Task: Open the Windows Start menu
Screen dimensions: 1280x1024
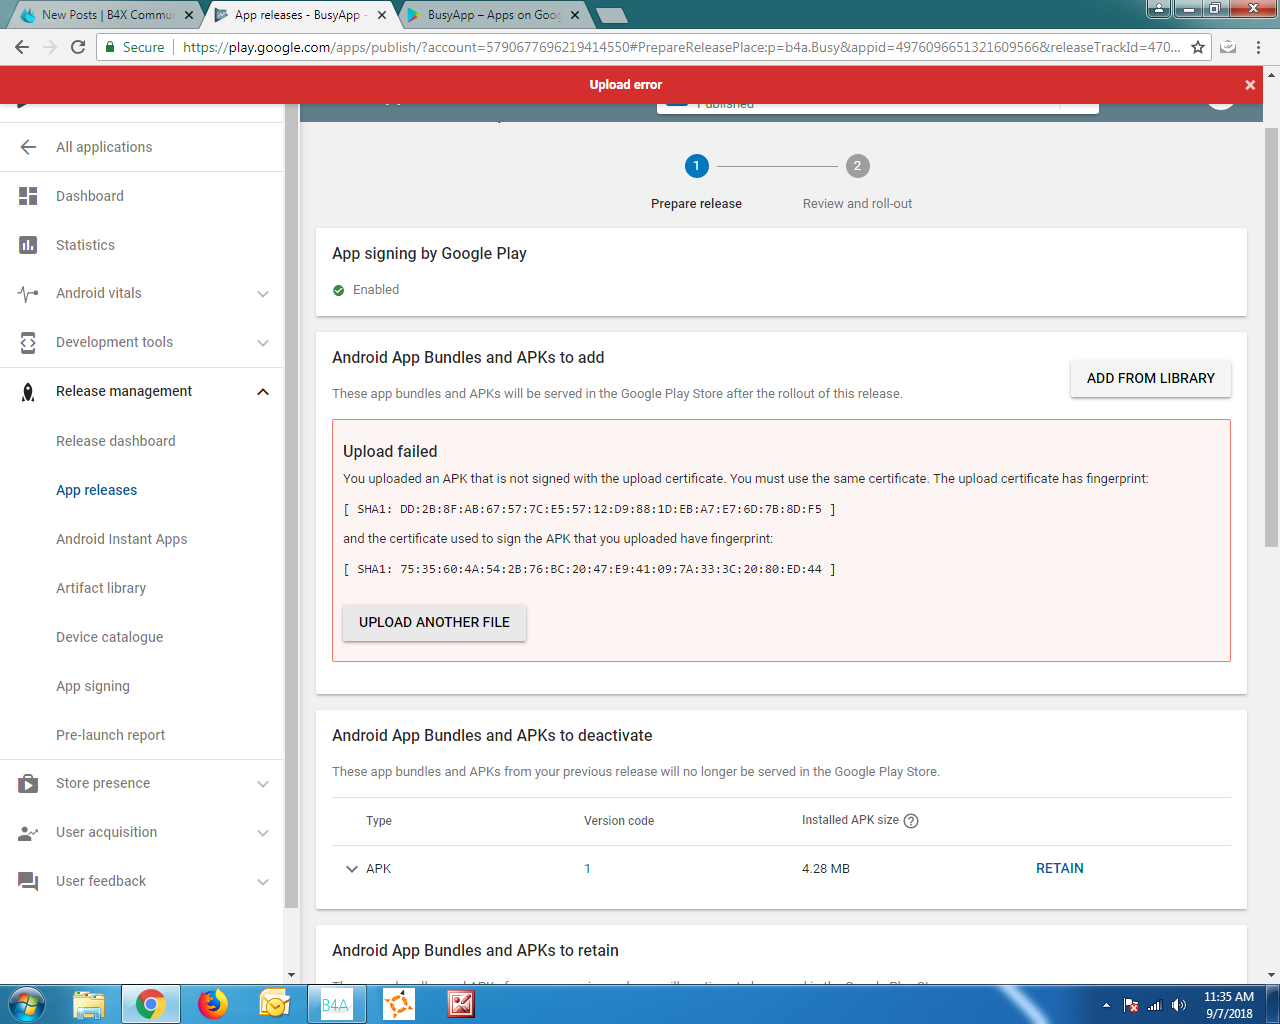Action: 27,1004
